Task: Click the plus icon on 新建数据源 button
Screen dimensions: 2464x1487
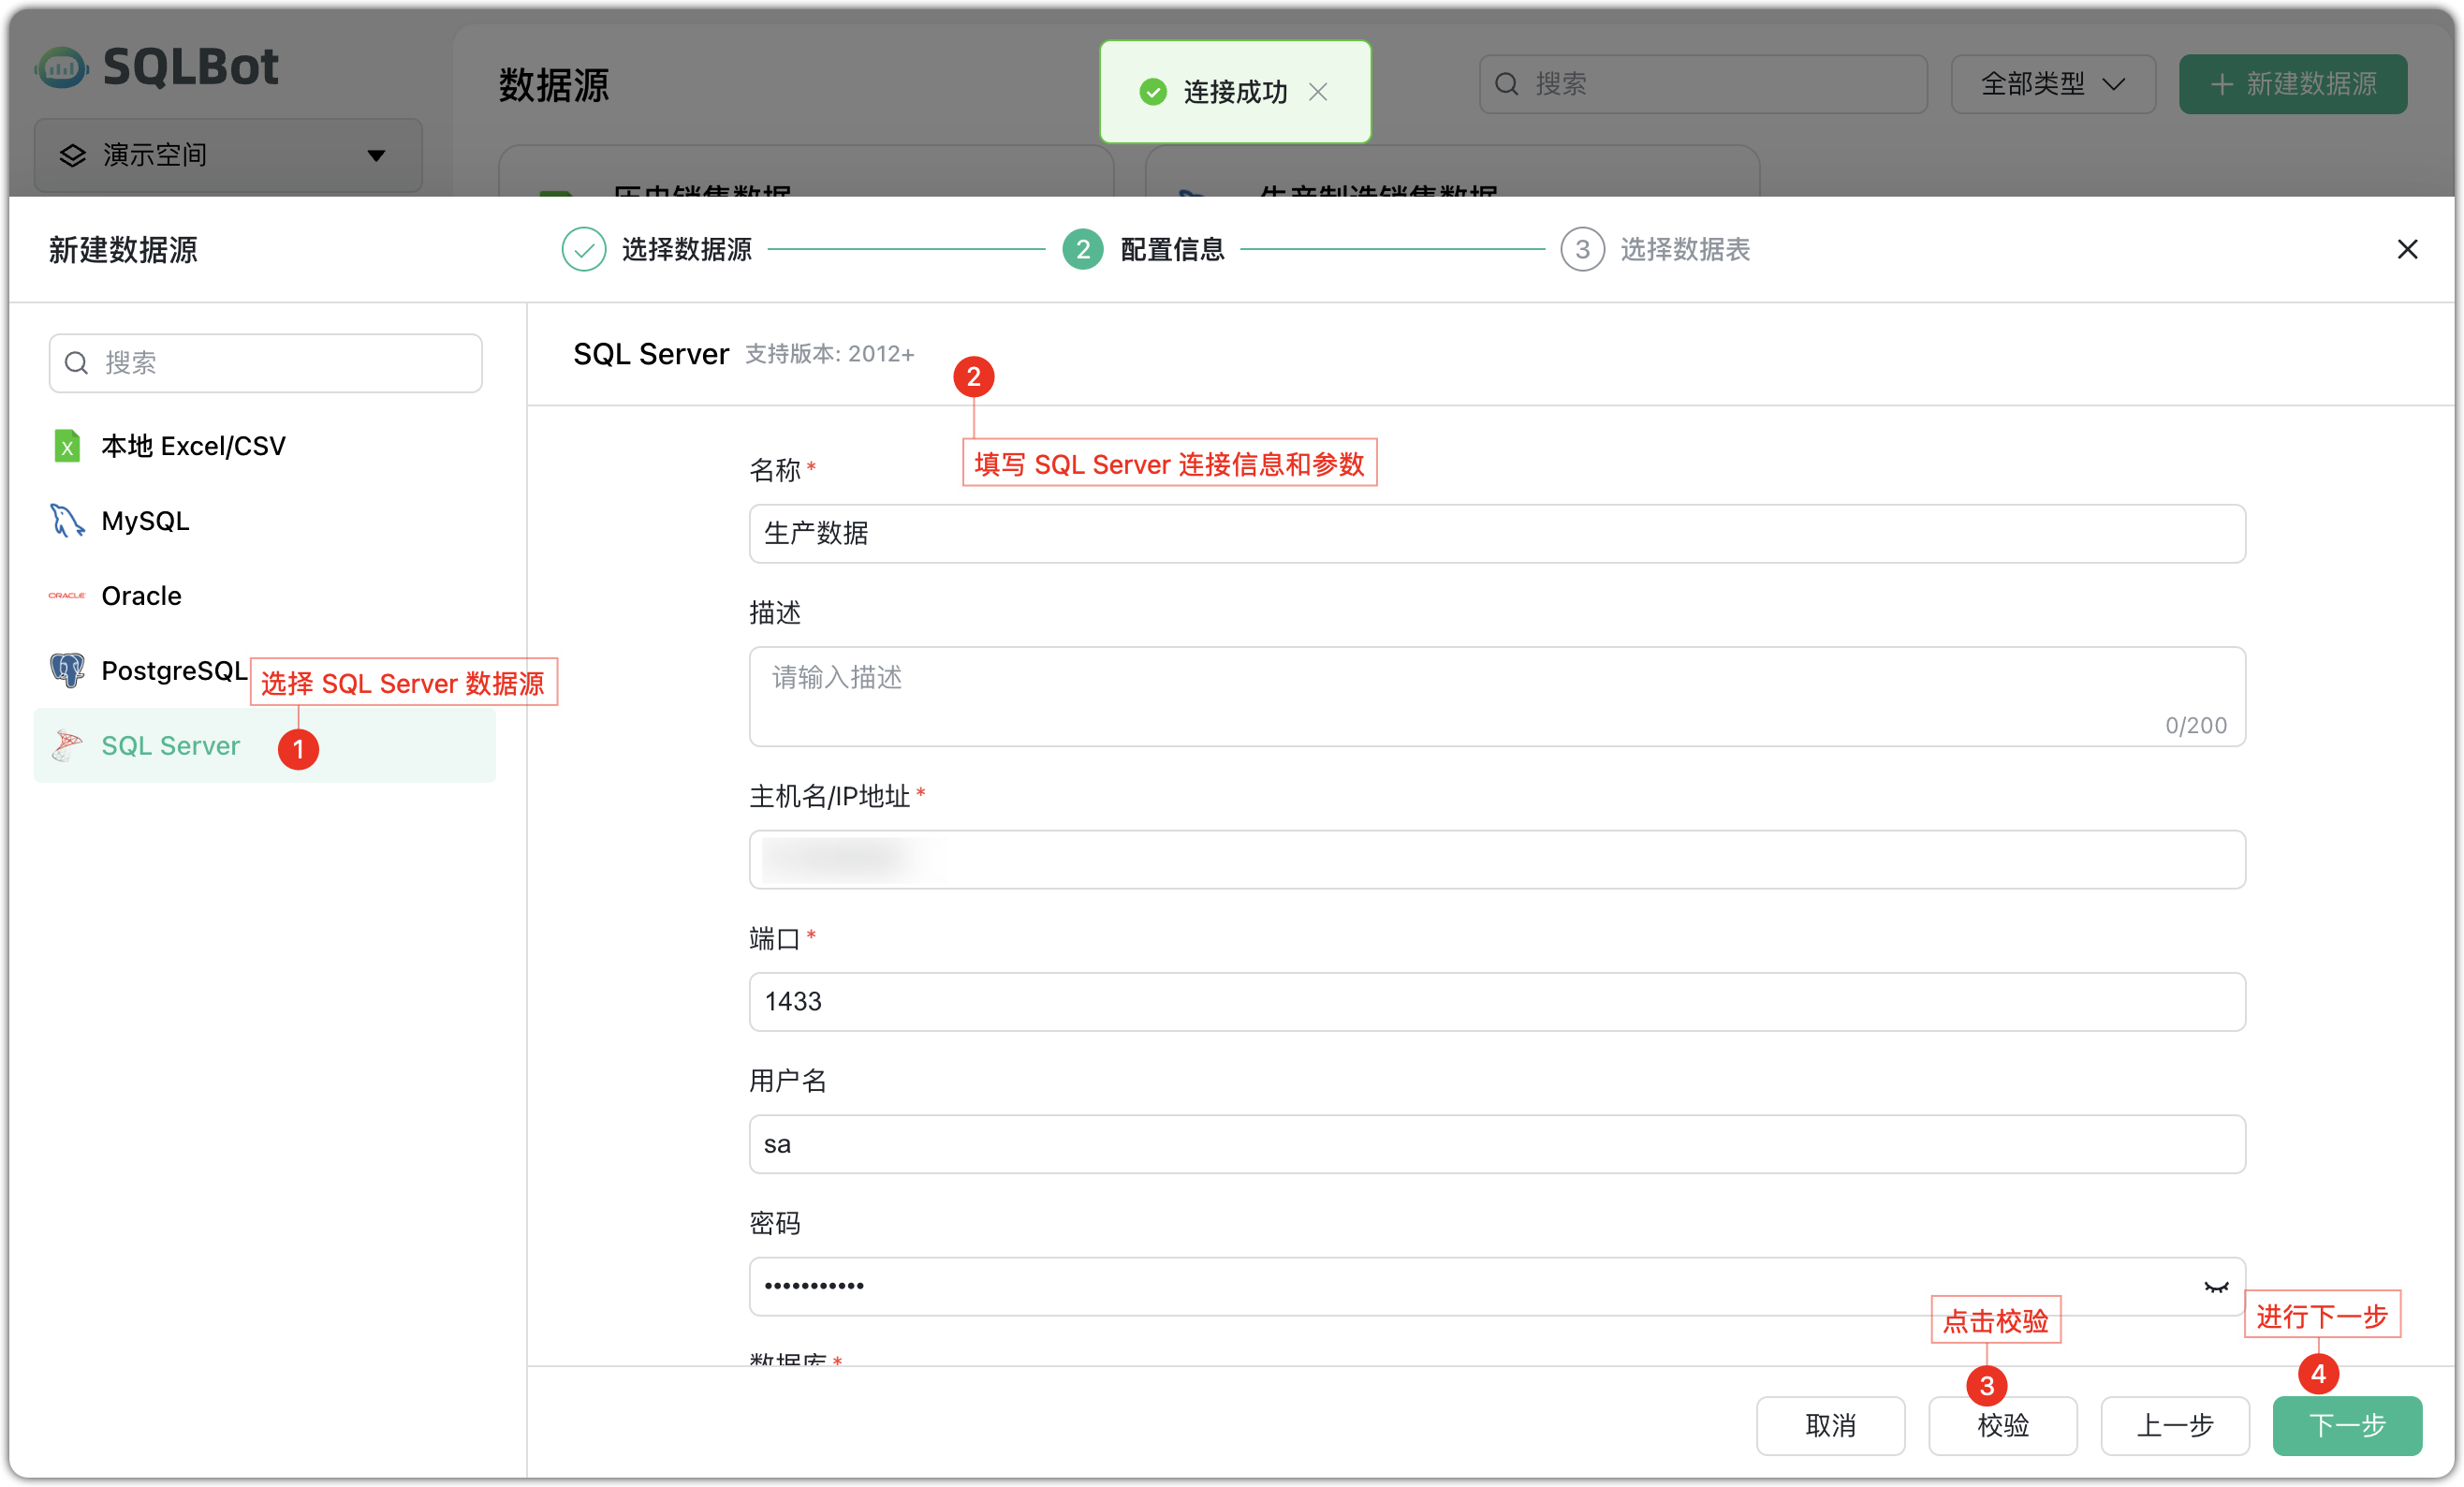Action: click(2222, 84)
